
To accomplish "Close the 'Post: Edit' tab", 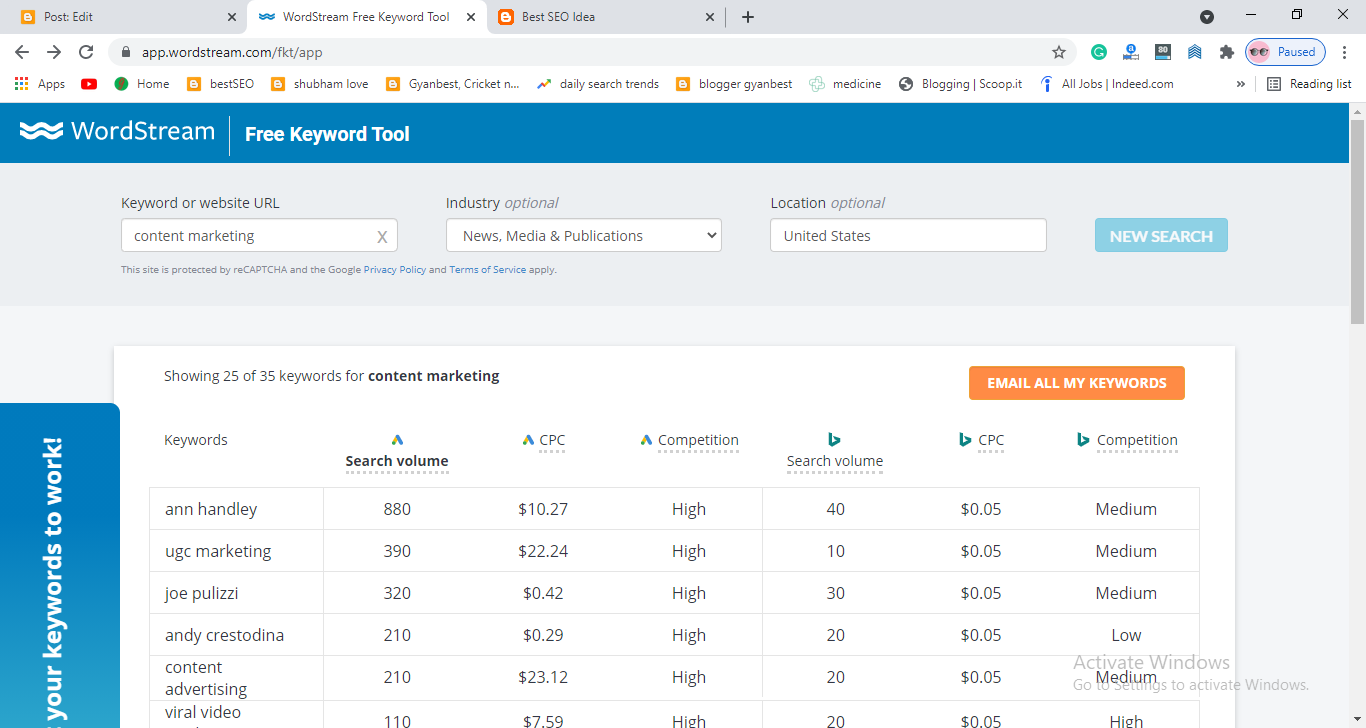I will click(x=232, y=17).
